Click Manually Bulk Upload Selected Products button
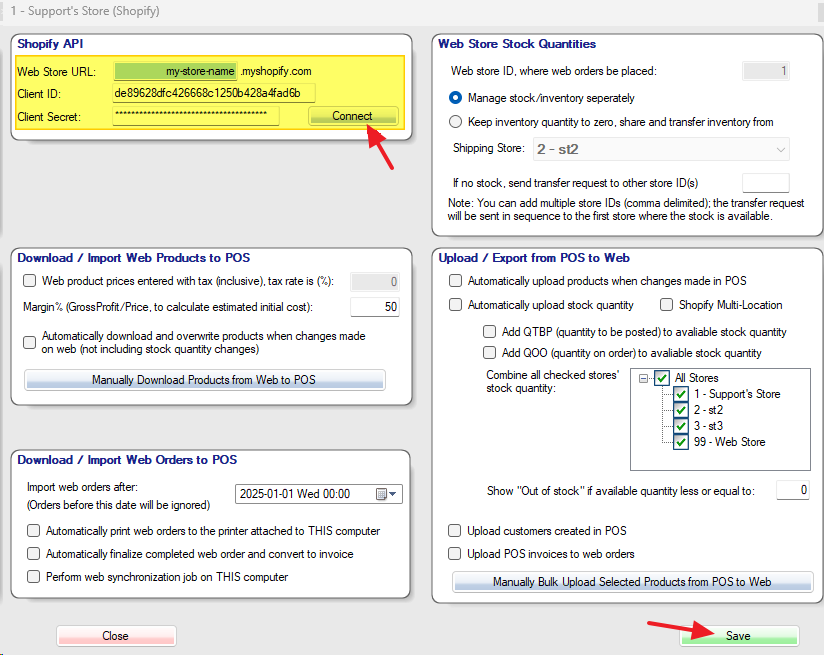Screen dimensions: 824x655 point(632,582)
